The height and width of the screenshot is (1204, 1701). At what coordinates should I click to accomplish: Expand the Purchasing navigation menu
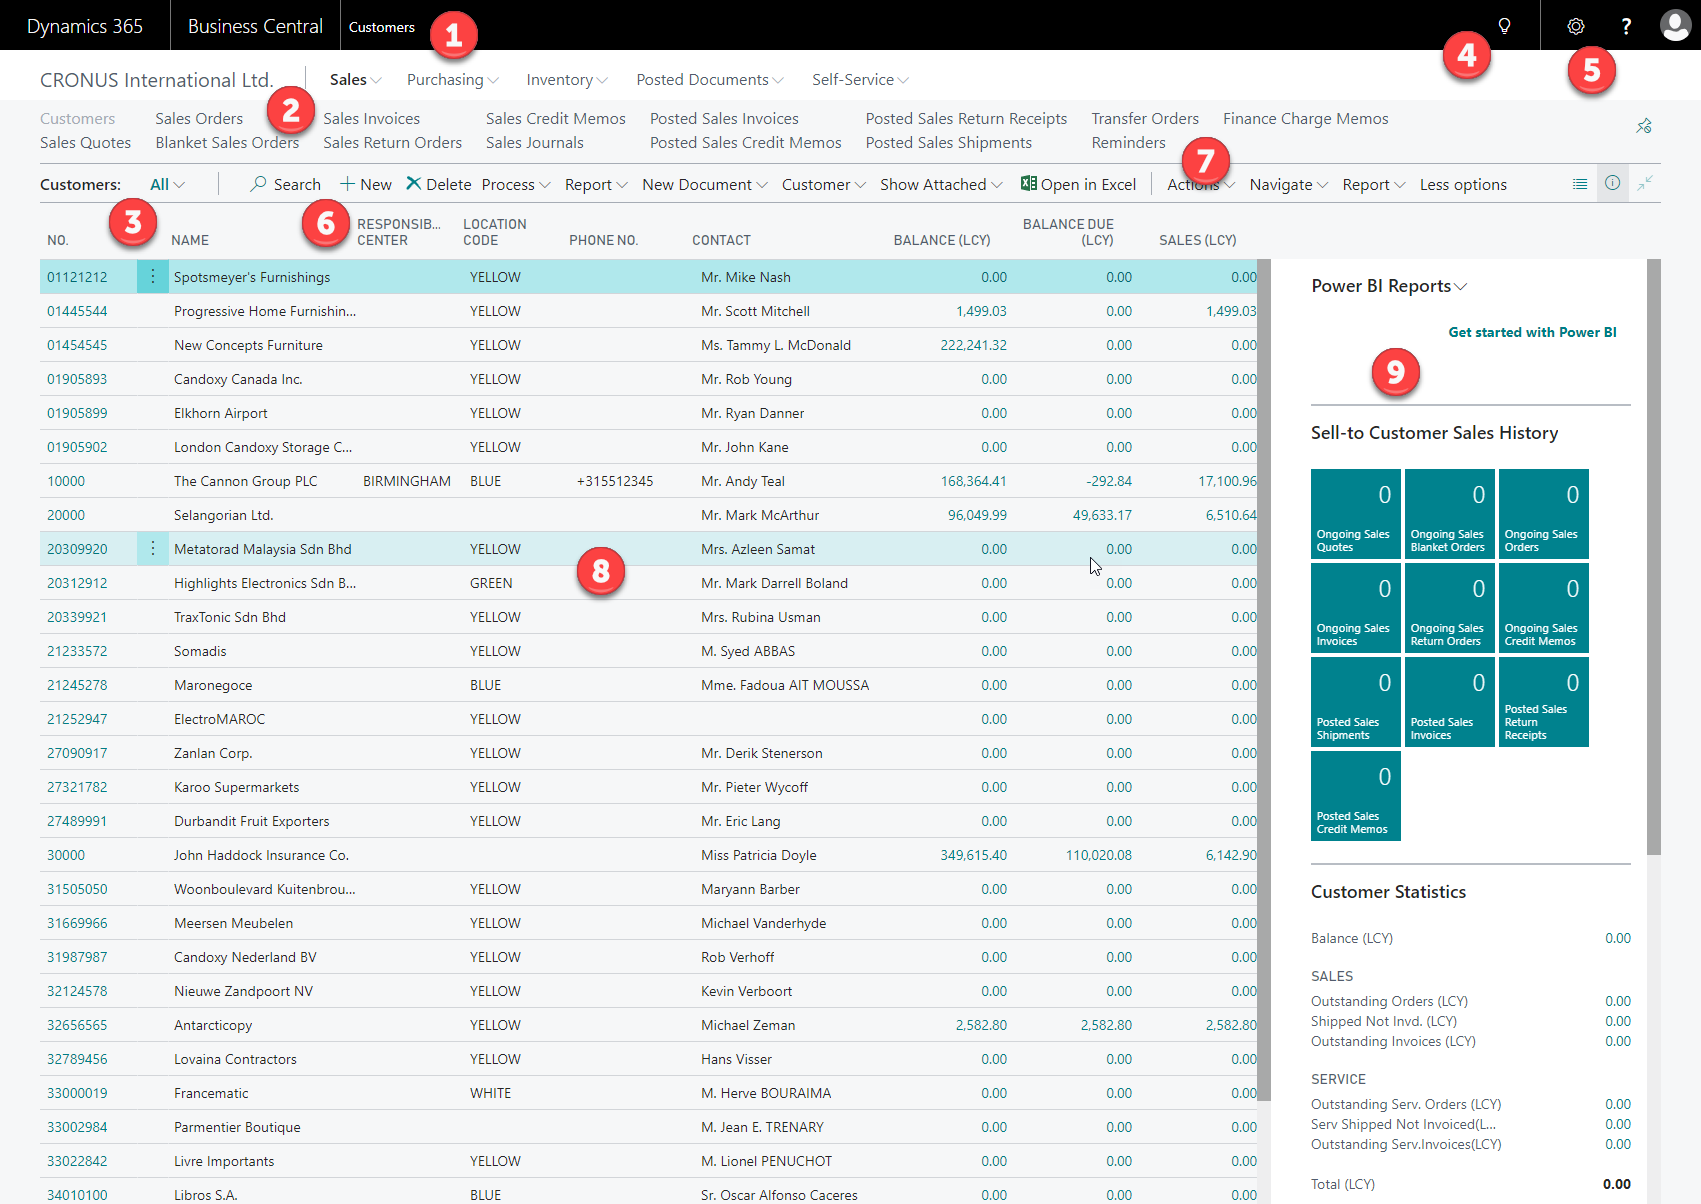coord(452,80)
